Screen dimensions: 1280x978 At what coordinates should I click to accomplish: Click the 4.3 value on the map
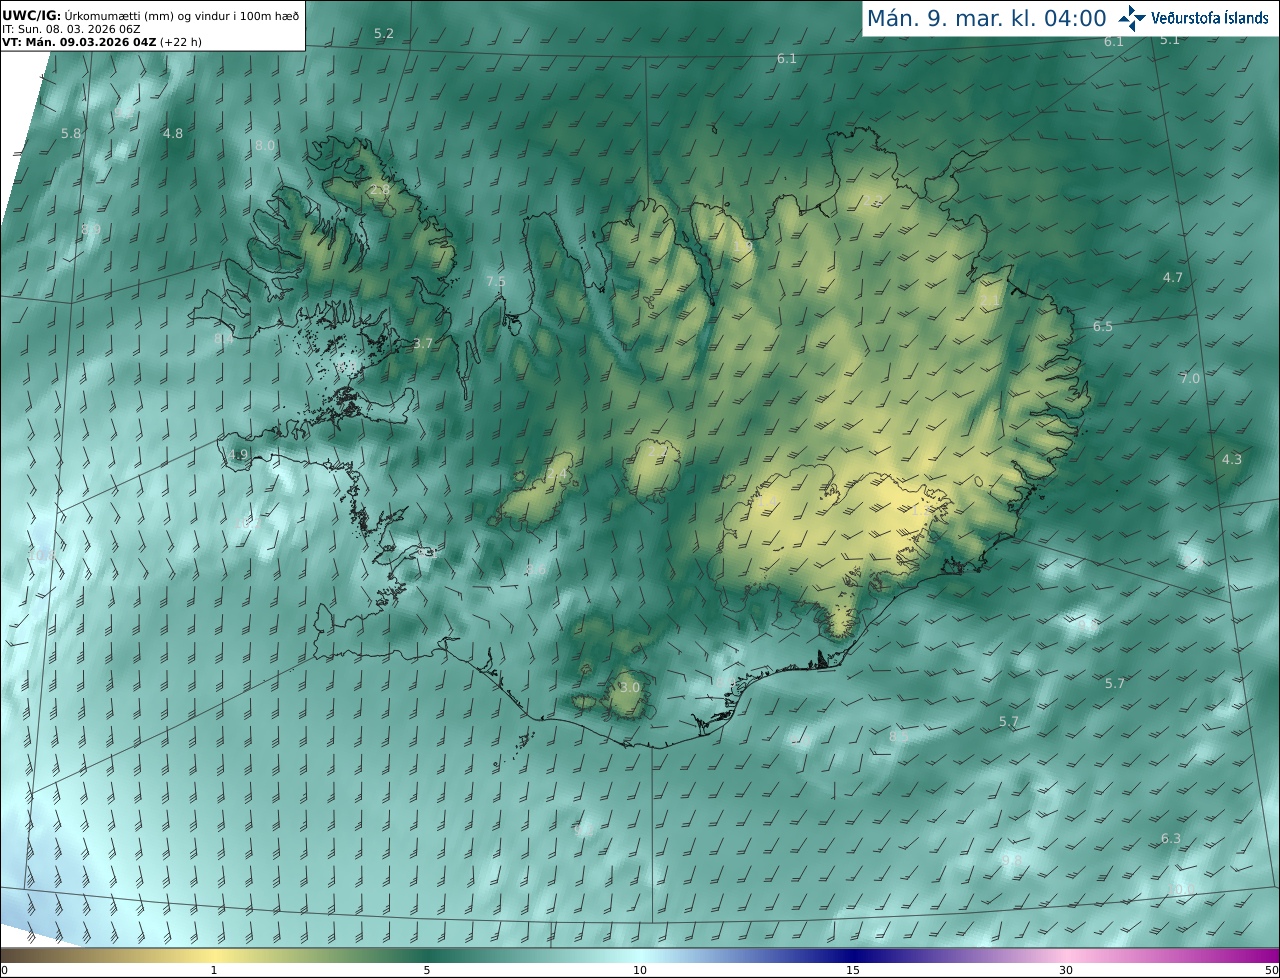pos(1232,460)
